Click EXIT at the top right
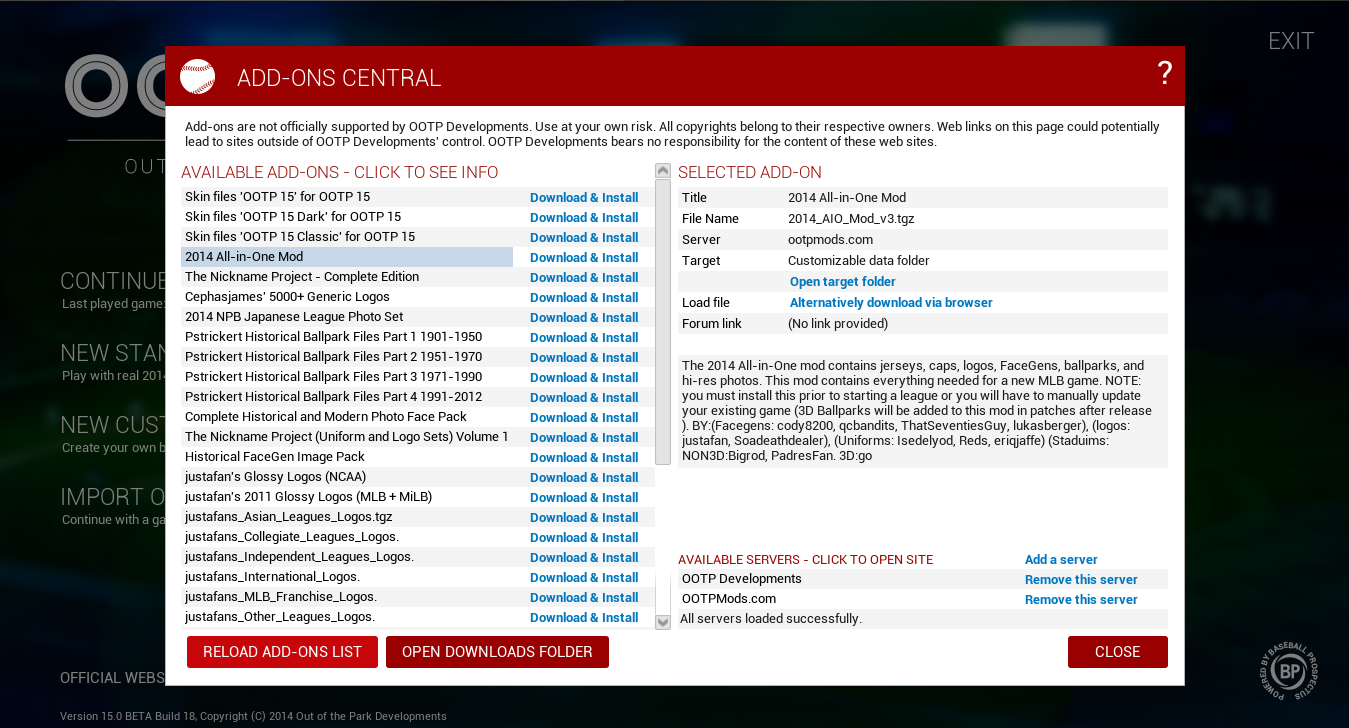 click(1291, 41)
